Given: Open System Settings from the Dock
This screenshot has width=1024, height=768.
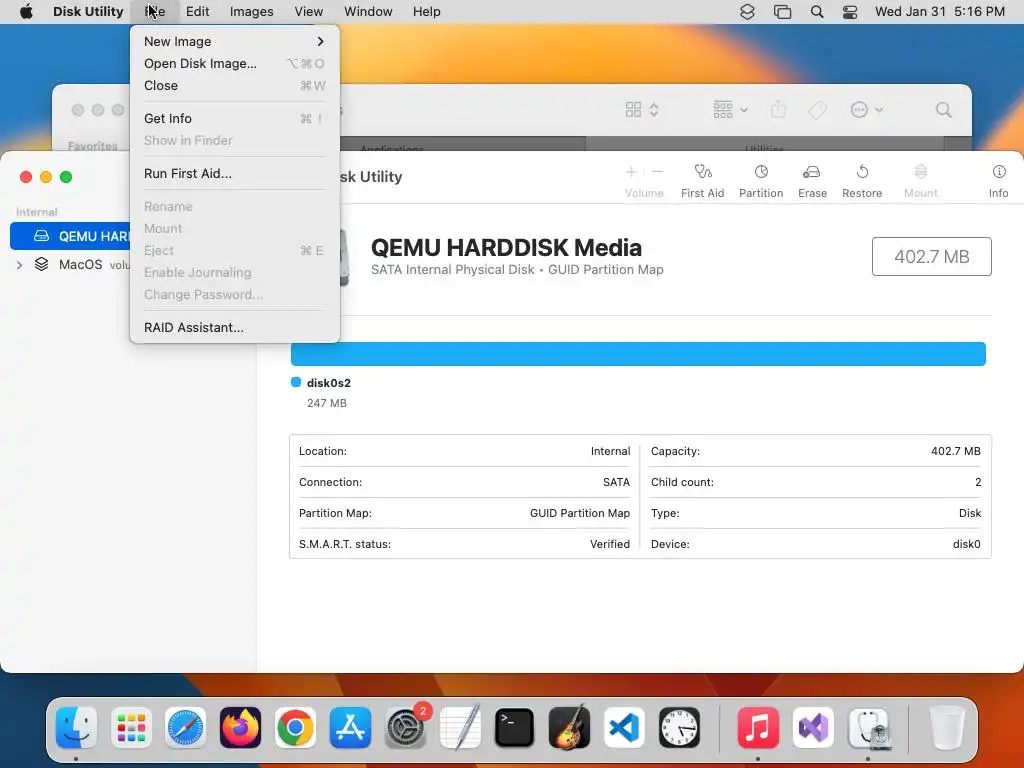Looking at the screenshot, I should (x=405, y=728).
